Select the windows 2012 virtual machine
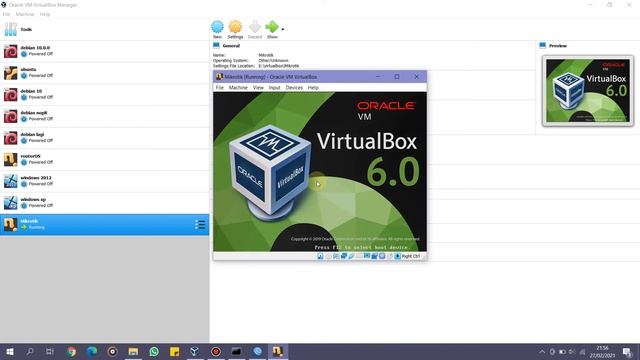The image size is (640, 360). click(104, 181)
